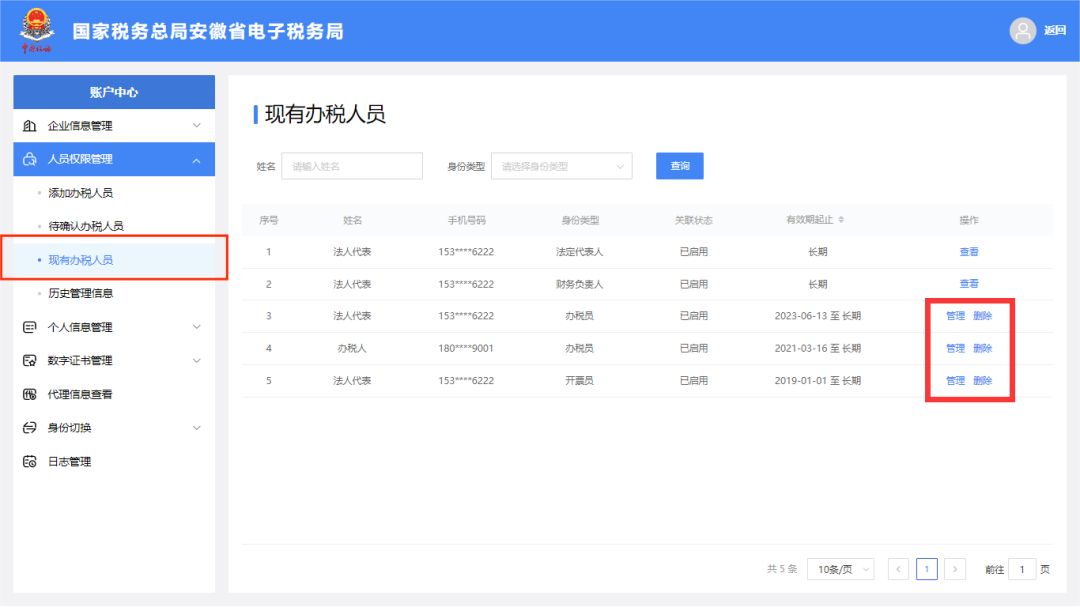1080x607 pixels.
Task: Click 管理 for row 5 开票员
Action: point(955,380)
